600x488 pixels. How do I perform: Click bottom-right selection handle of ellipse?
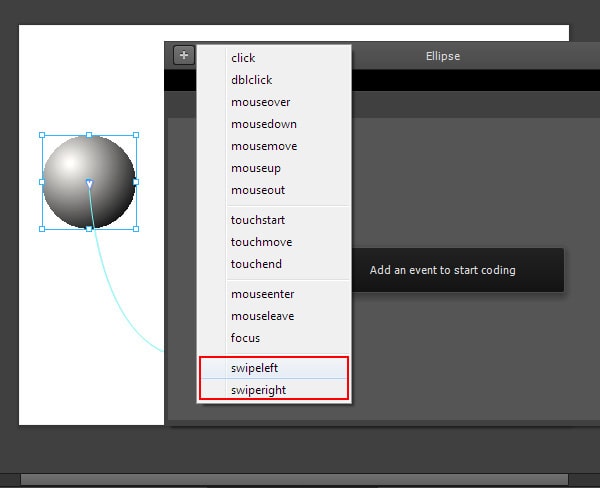[x=136, y=229]
